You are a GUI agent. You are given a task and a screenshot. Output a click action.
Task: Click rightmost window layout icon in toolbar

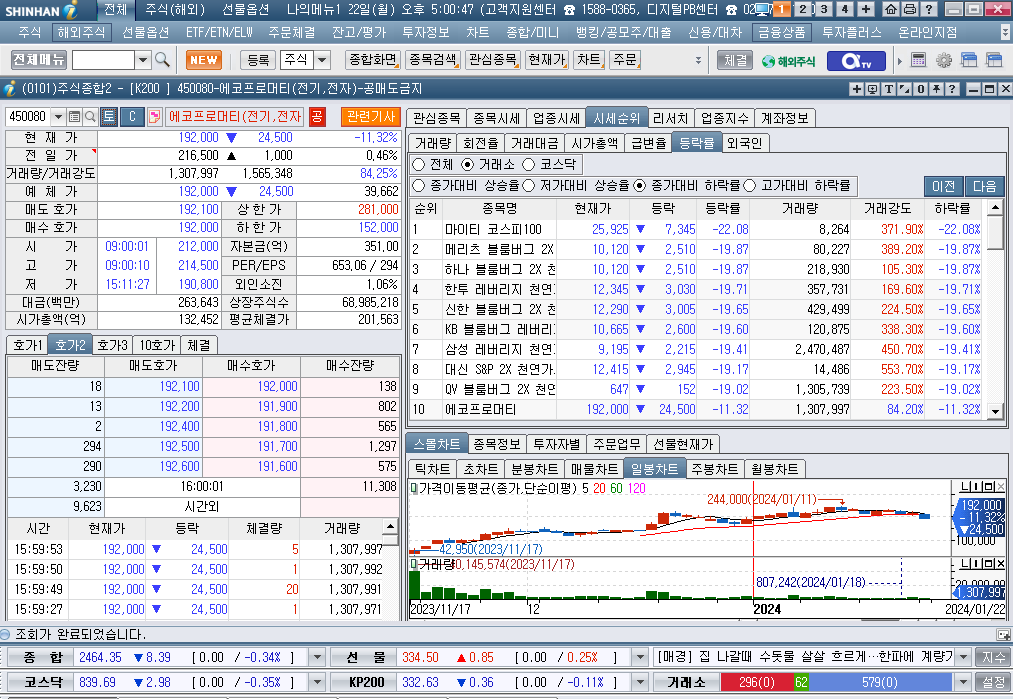pos(994,60)
